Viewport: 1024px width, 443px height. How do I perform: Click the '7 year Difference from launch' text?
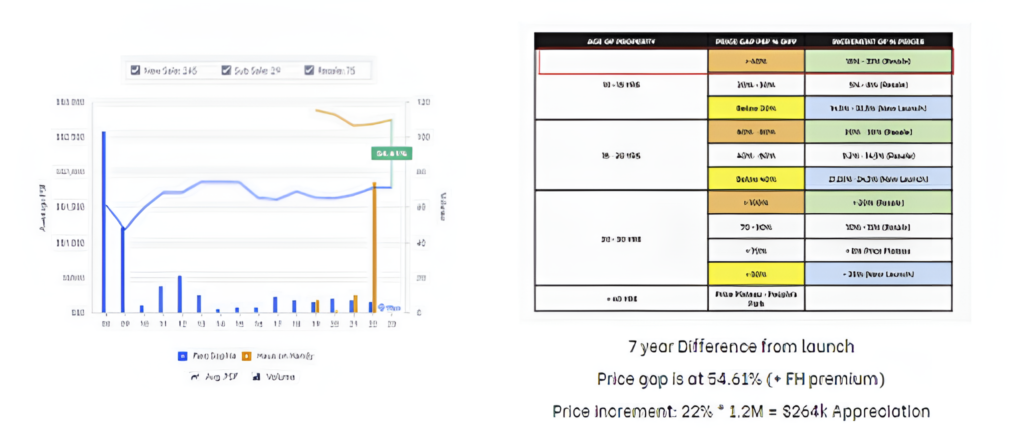(x=741, y=347)
